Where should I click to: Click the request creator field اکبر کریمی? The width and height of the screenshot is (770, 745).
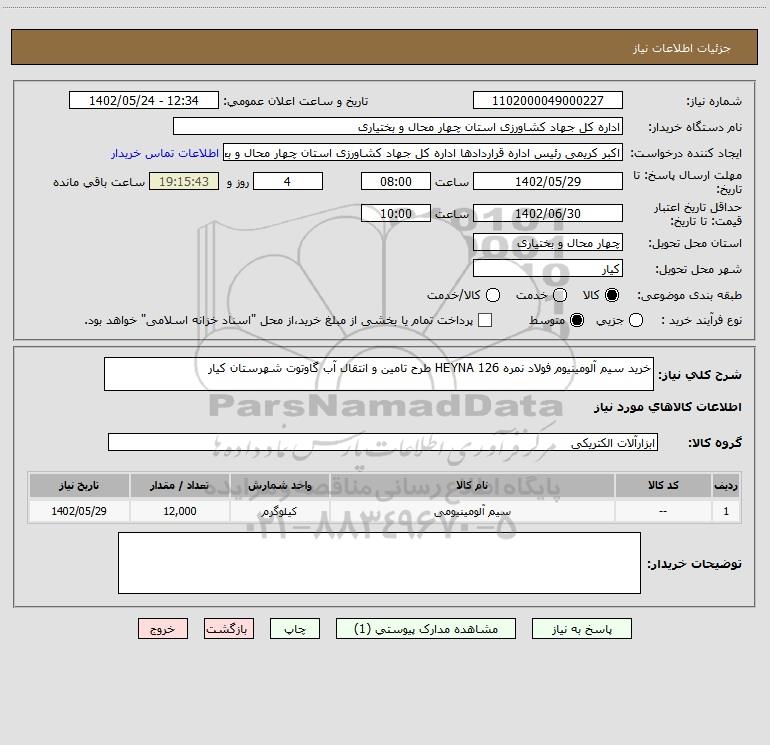423,153
